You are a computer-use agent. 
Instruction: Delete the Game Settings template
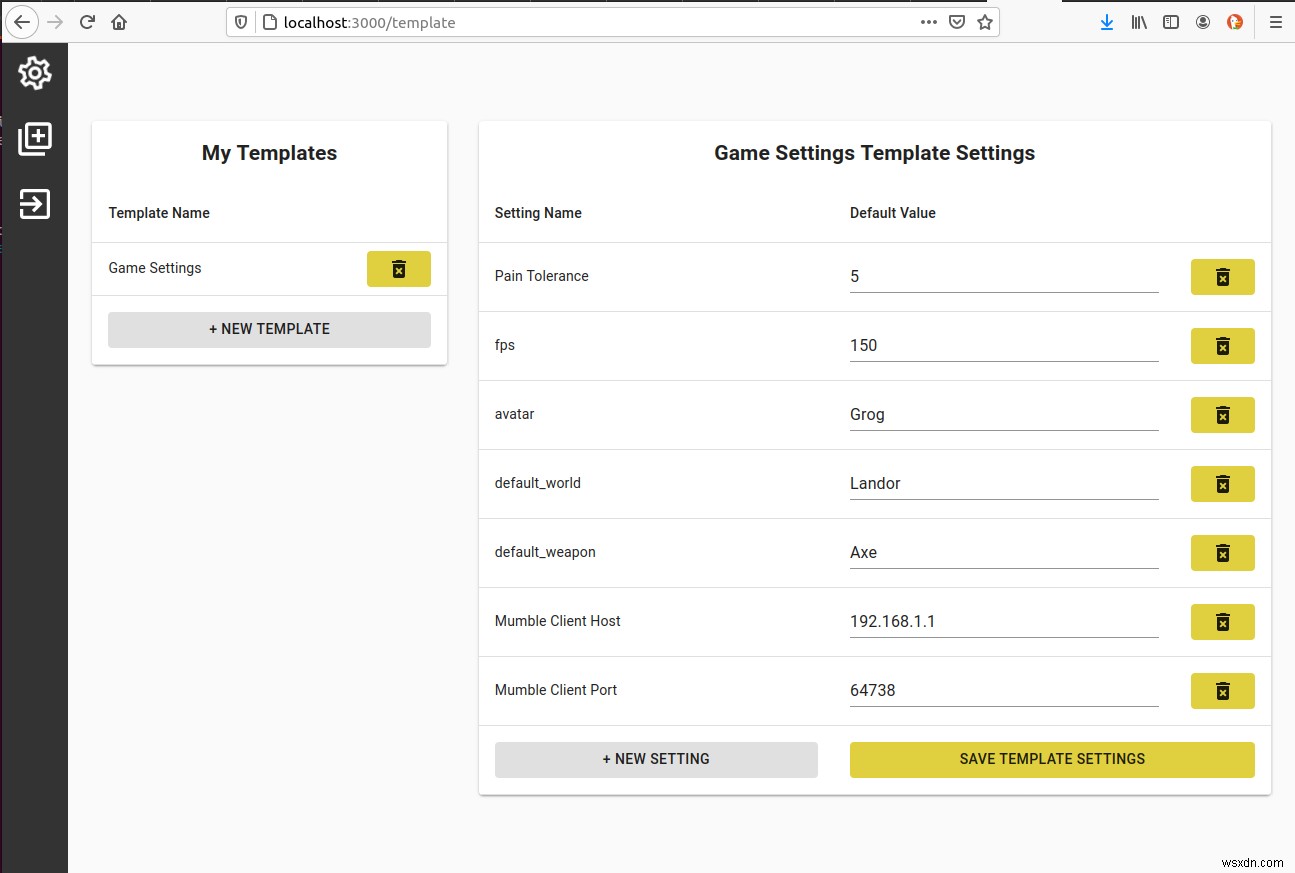click(x=398, y=269)
